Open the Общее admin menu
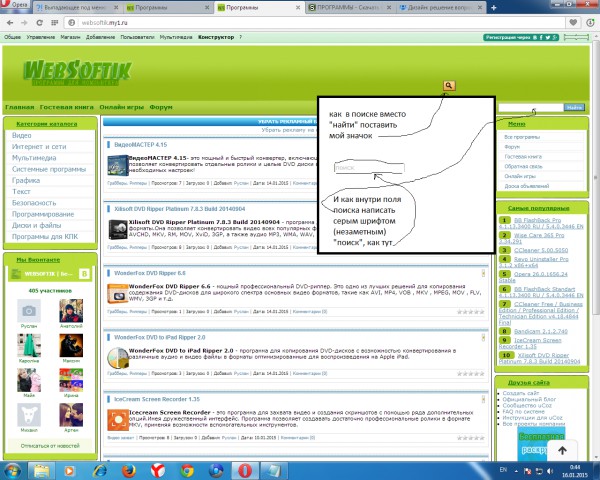This screenshot has height=480, width=600. pyautogui.click(x=12, y=37)
